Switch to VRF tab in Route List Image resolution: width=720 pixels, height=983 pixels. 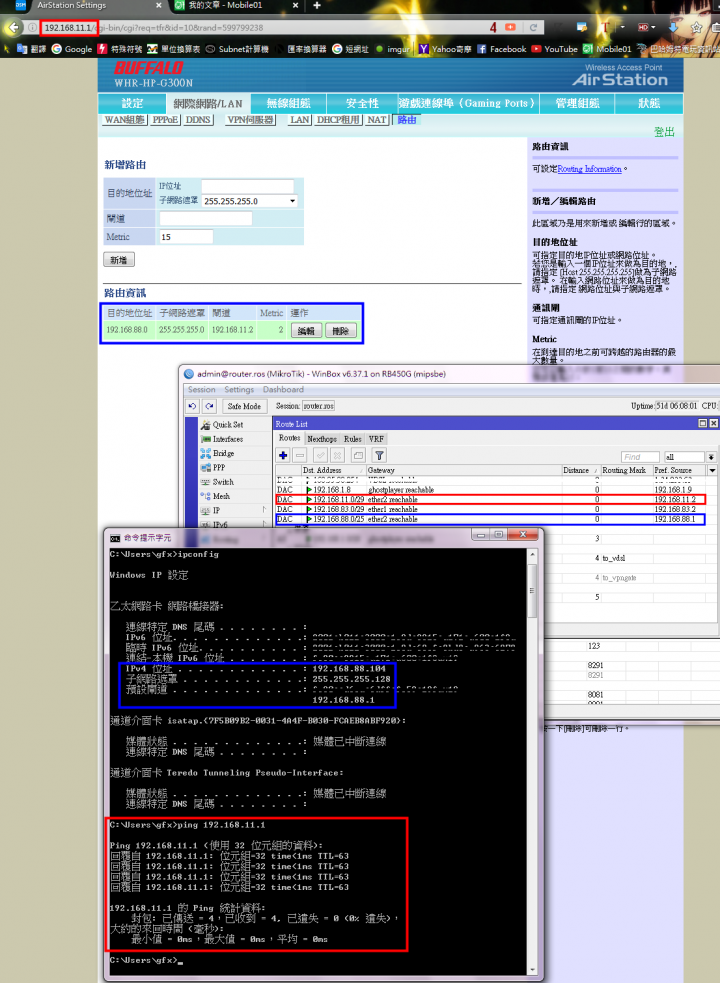tap(376, 439)
